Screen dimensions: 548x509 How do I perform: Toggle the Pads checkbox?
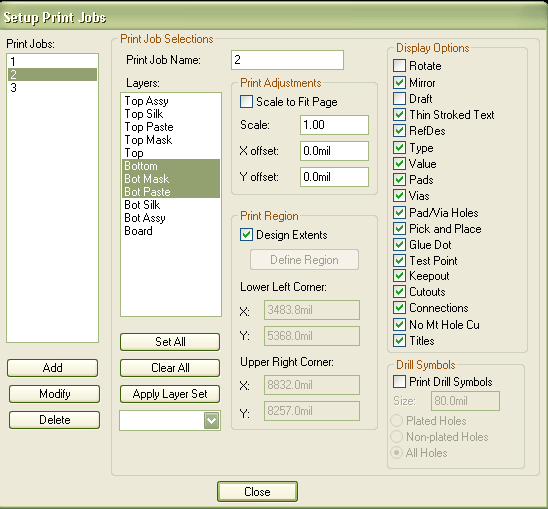click(x=399, y=180)
